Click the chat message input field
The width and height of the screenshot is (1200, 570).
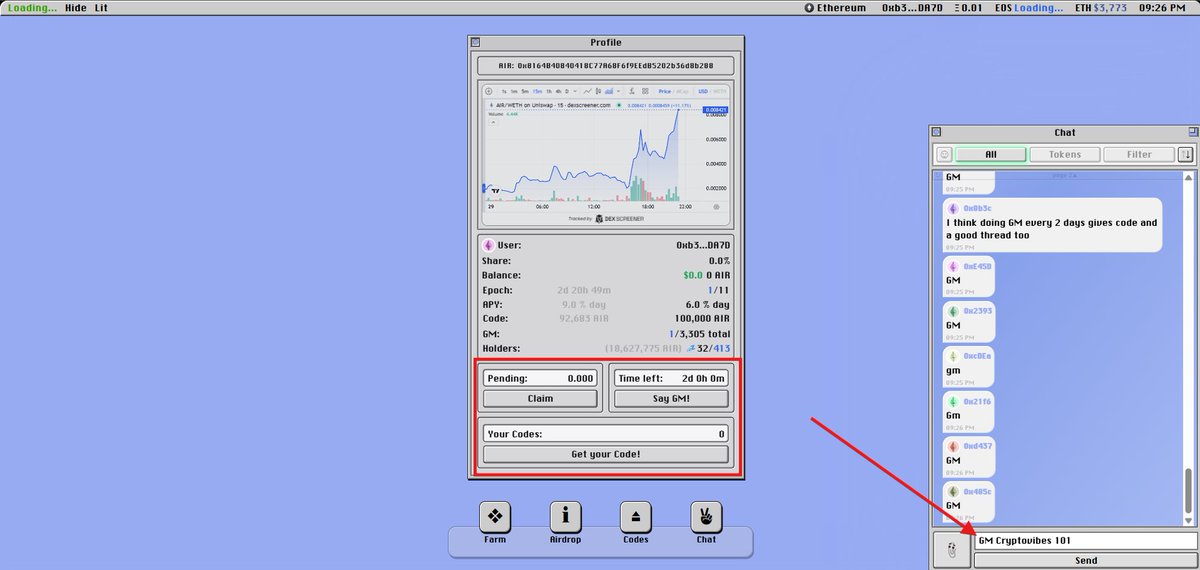1085,541
